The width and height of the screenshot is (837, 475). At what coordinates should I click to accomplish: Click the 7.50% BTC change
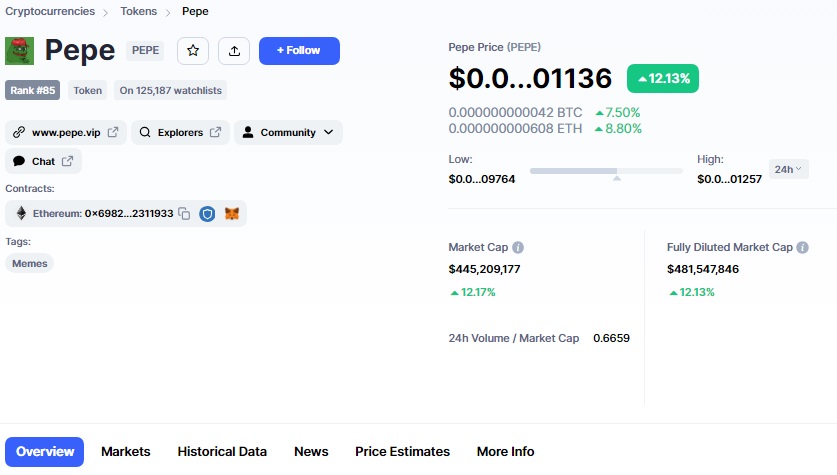(x=618, y=113)
